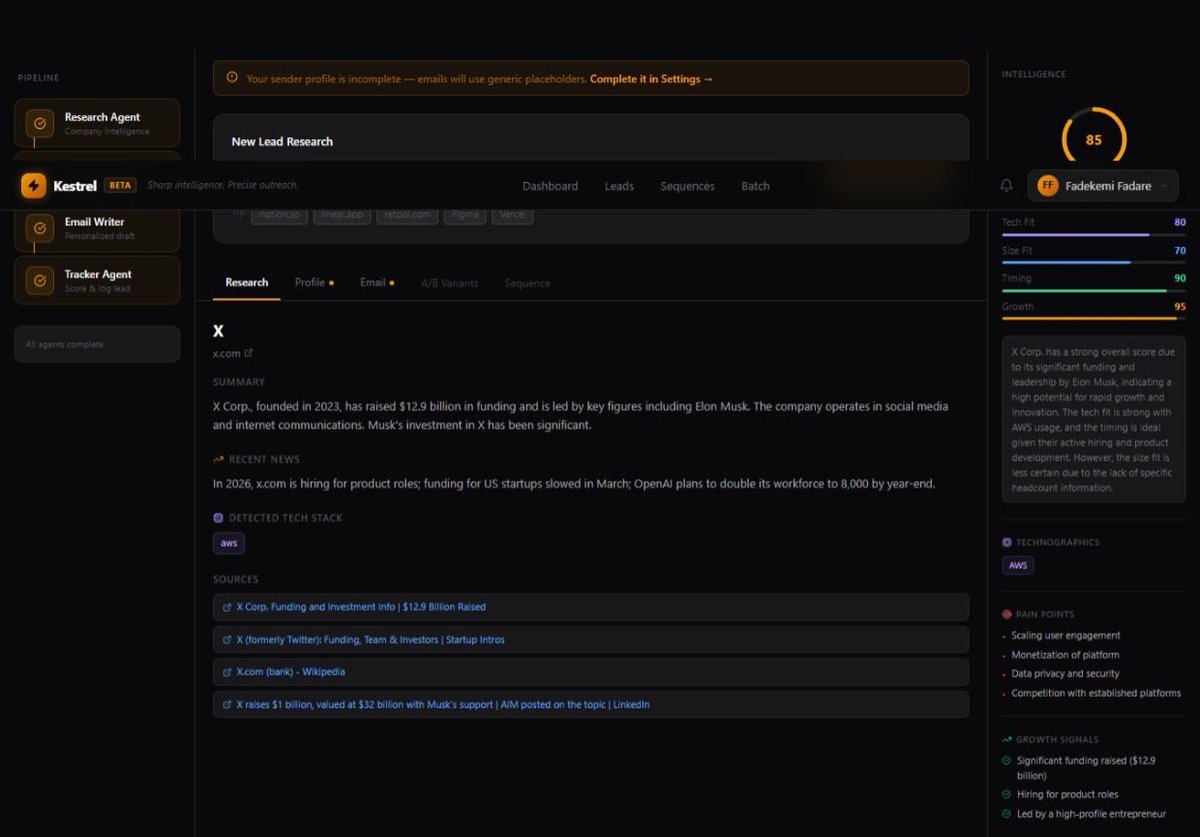Select the Email Writer pipeline step

click(x=97, y=228)
